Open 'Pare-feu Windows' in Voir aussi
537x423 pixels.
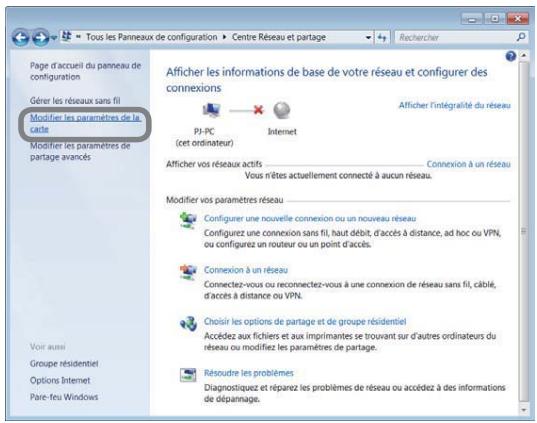[x=64, y=397]
